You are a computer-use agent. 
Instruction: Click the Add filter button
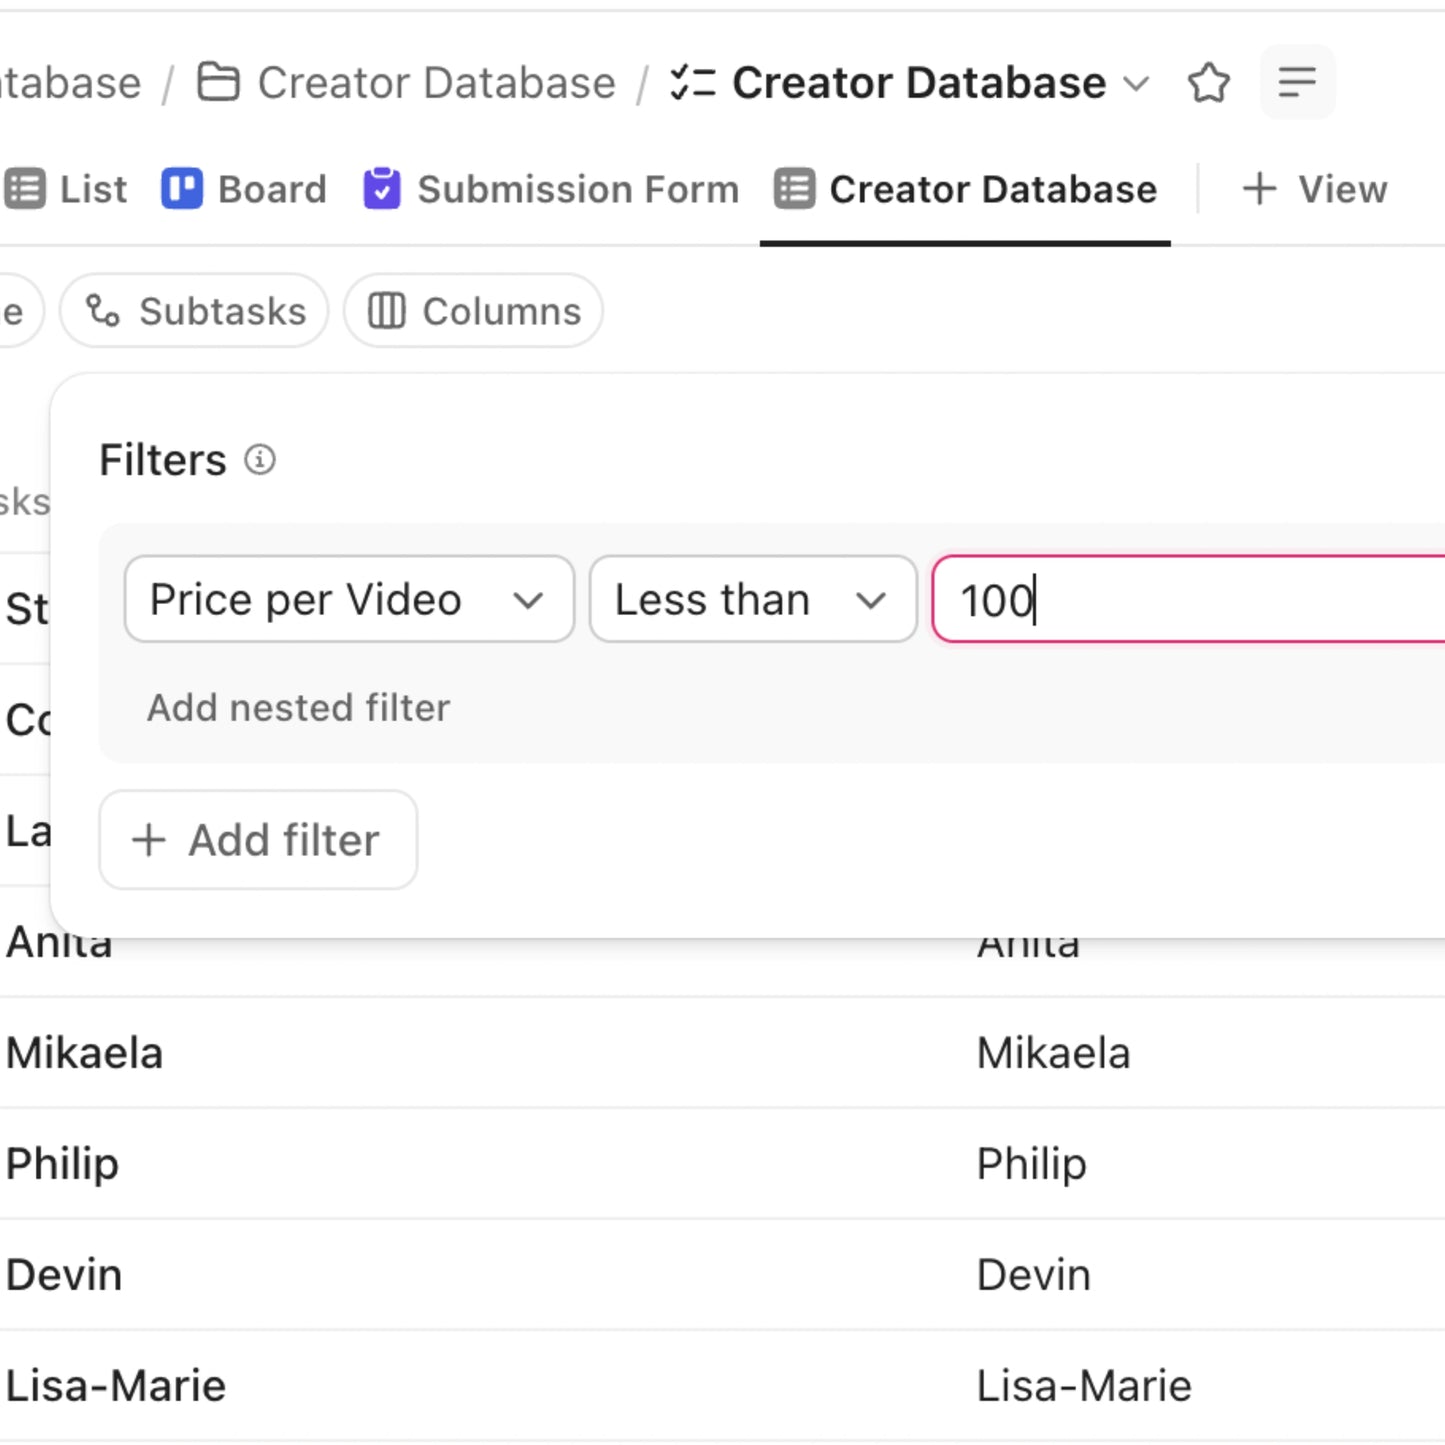point(258,840)
